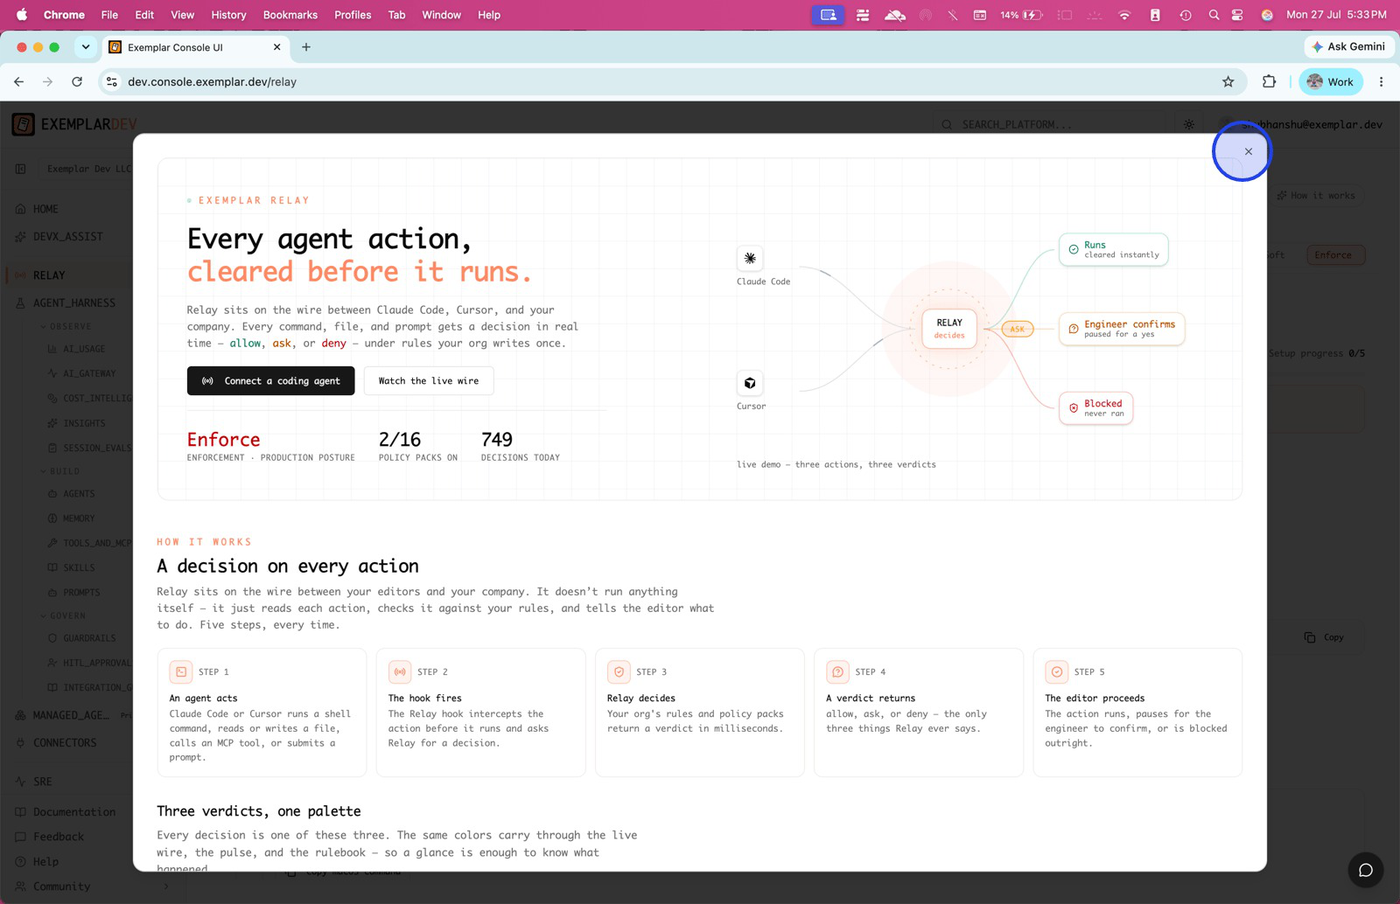This screenshot has width=1400, height=904.
Task: Click the Step 4 verdict returns icon
Action: (x=838, y=672)
